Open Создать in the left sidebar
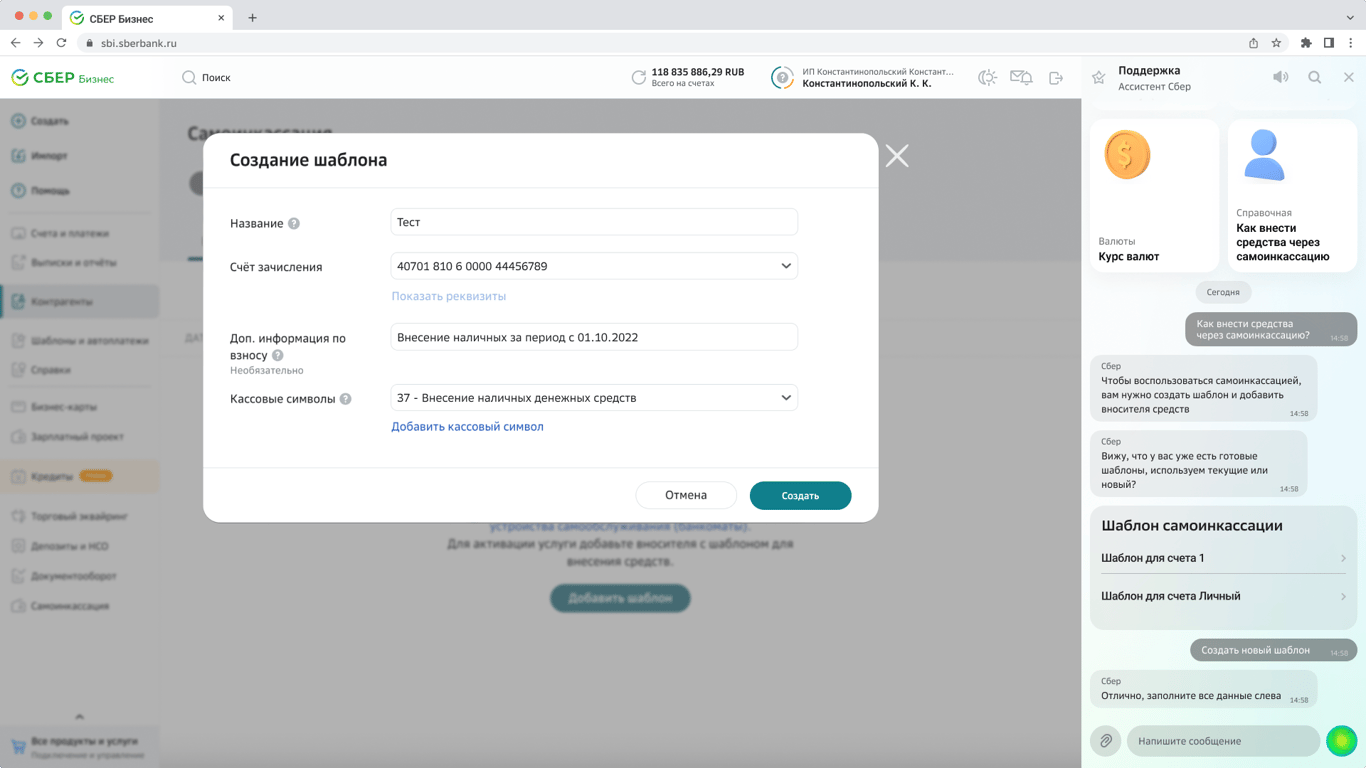This screenshot has width=1366, height=768. coord(41,121)
